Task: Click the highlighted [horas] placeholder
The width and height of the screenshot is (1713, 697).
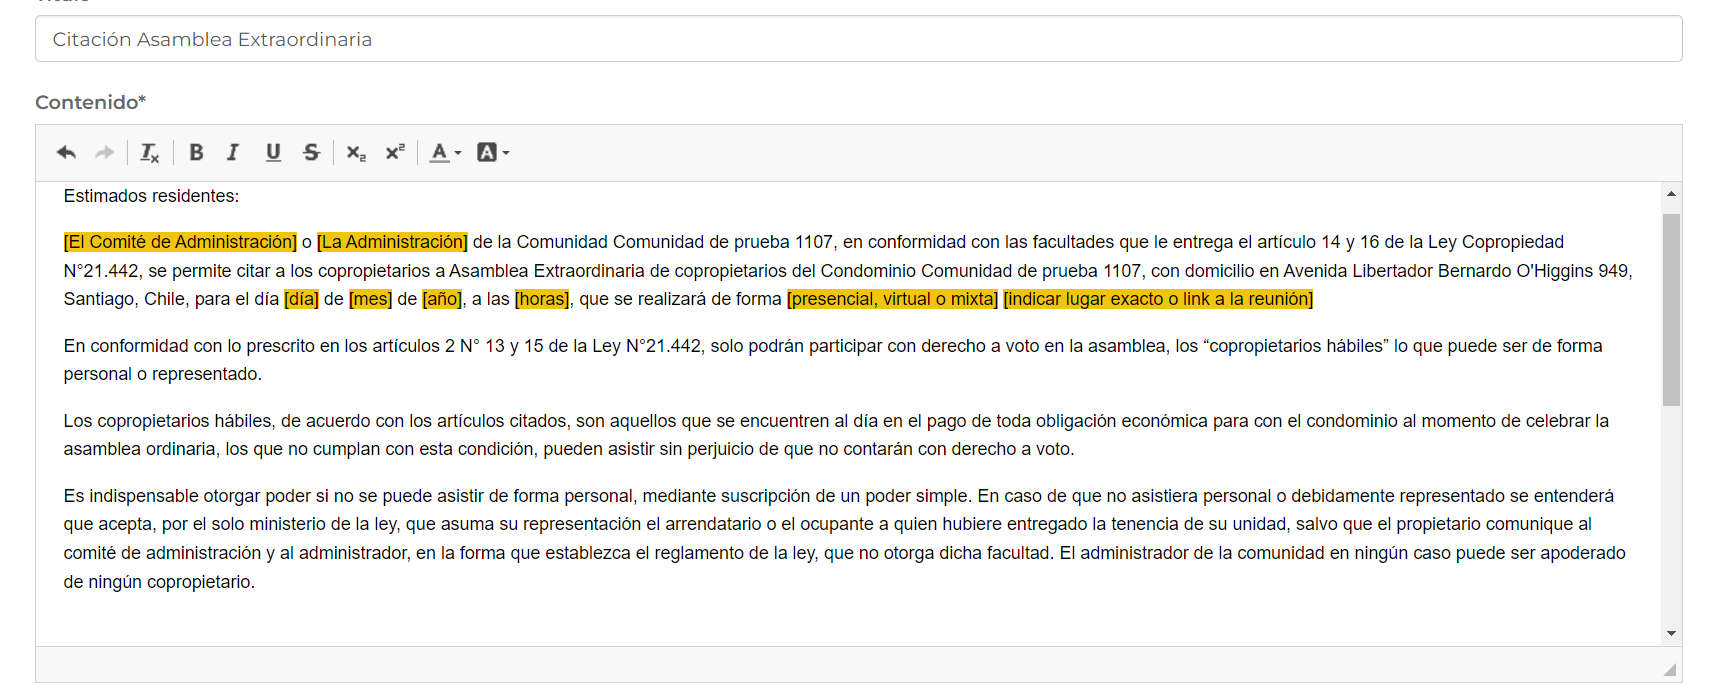Action: (x=542, y=299)
